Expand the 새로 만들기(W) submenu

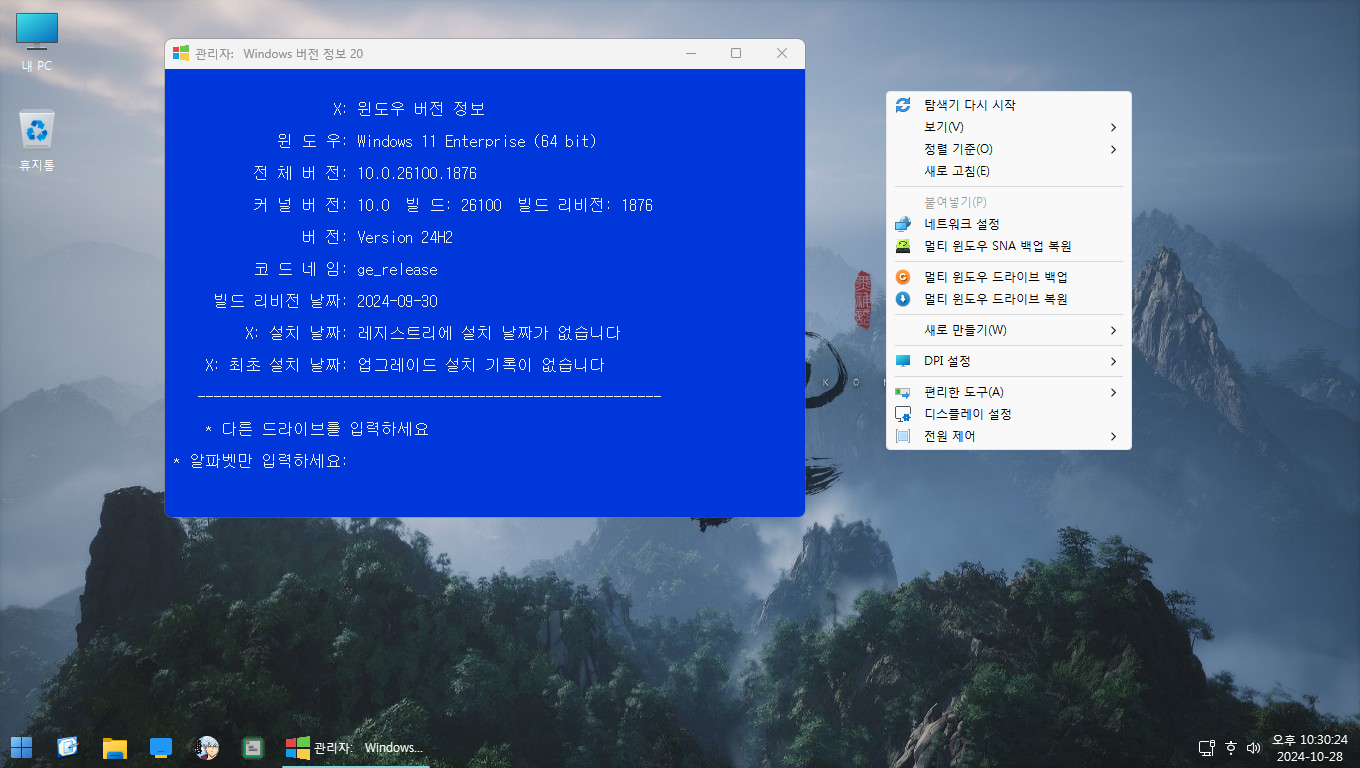[1008, 330]
